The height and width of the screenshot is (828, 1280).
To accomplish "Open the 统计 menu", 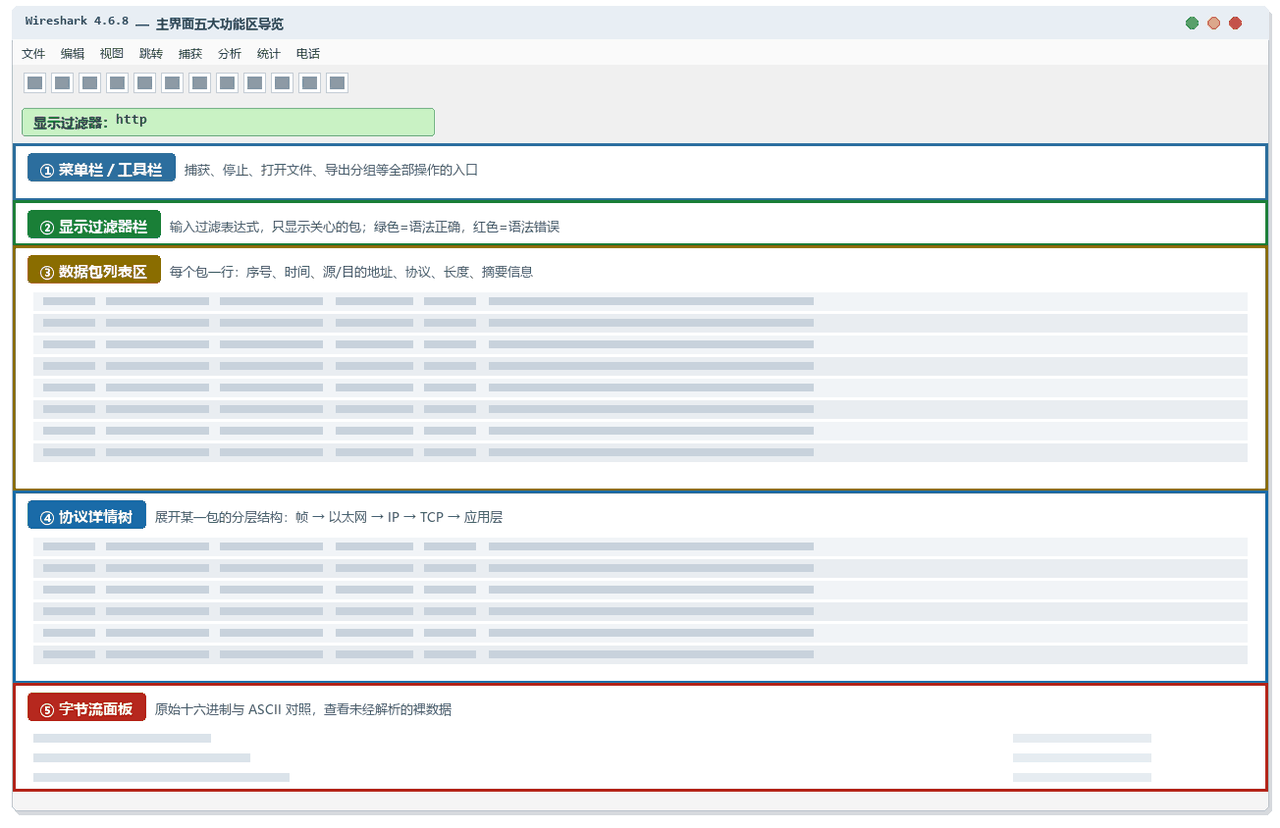I will coord(269,54).
